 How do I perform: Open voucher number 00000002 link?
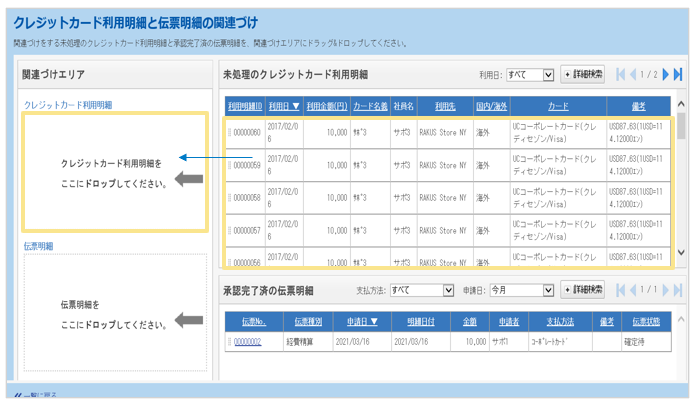pos(247,342)
